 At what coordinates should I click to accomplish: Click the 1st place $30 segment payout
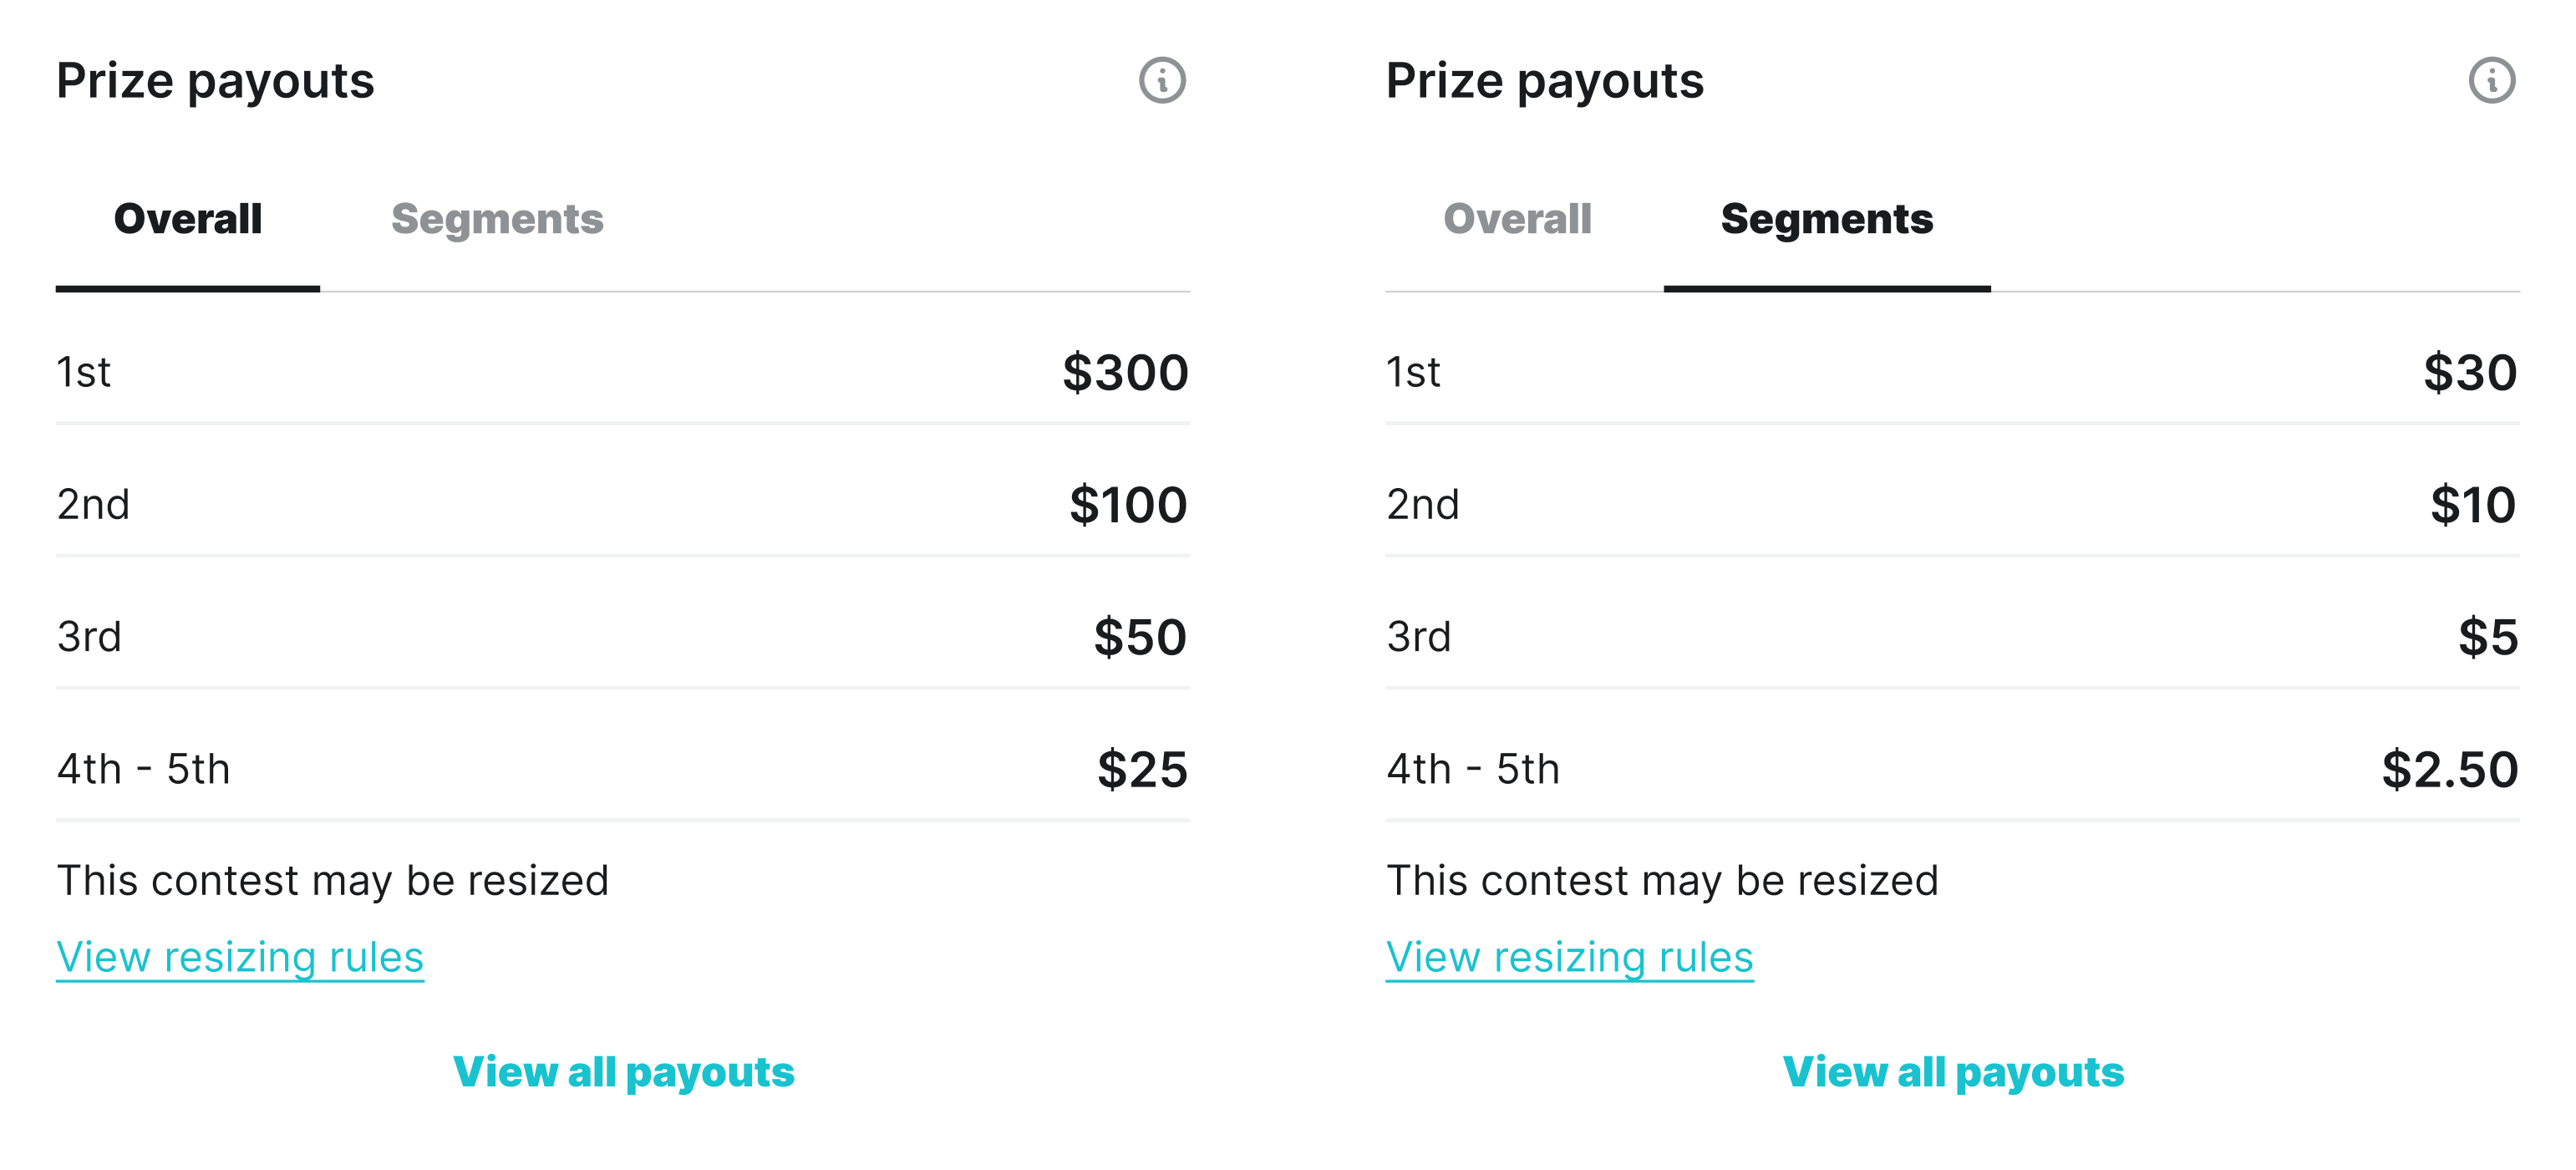(x=1953, y=372)
